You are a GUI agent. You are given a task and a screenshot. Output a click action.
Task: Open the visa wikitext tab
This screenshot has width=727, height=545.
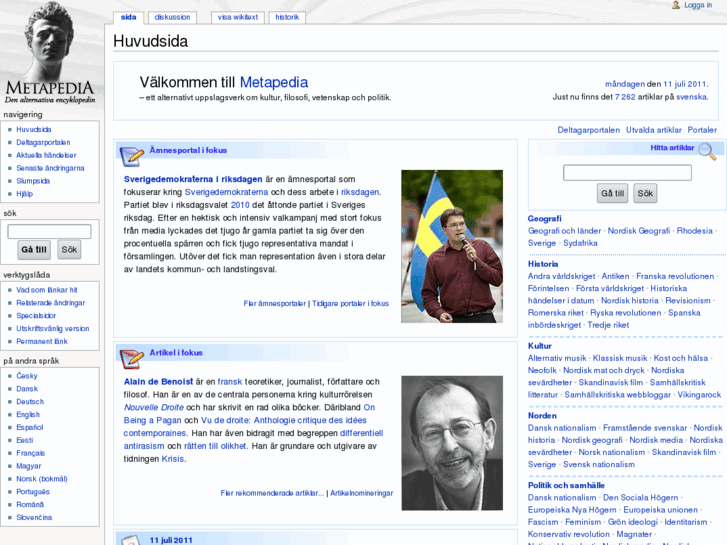pos(238,17)
